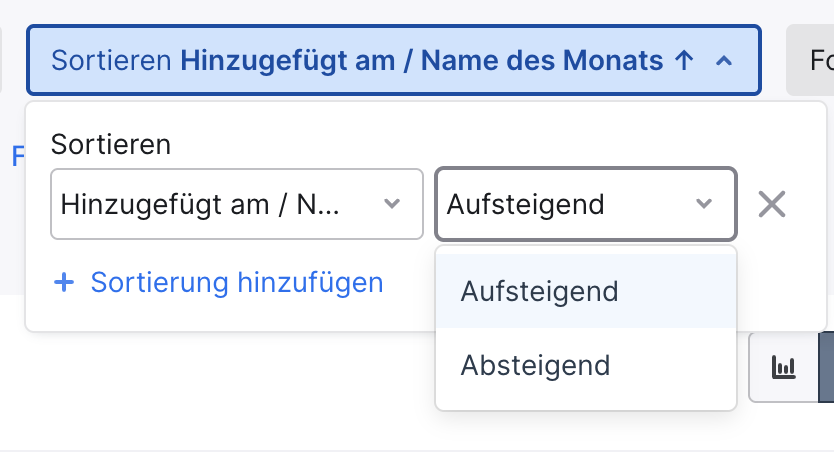Image resolution: width=834 pixels, height=454 pixels.
Task: Click the partially visible Fo... button
Action: pyautogui.click(x=810, y=60)
